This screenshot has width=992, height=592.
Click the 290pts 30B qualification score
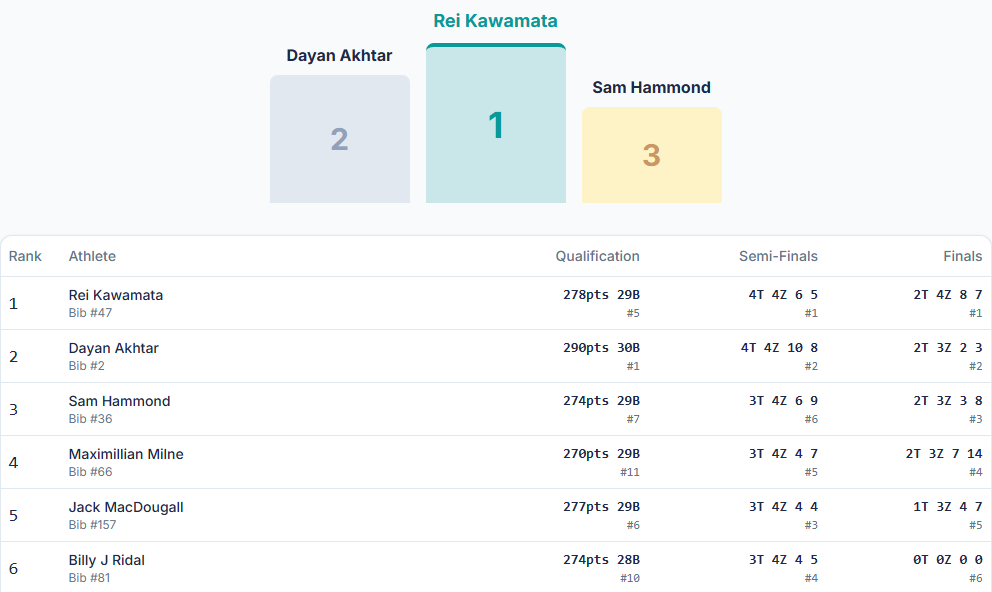pos(601,348)
